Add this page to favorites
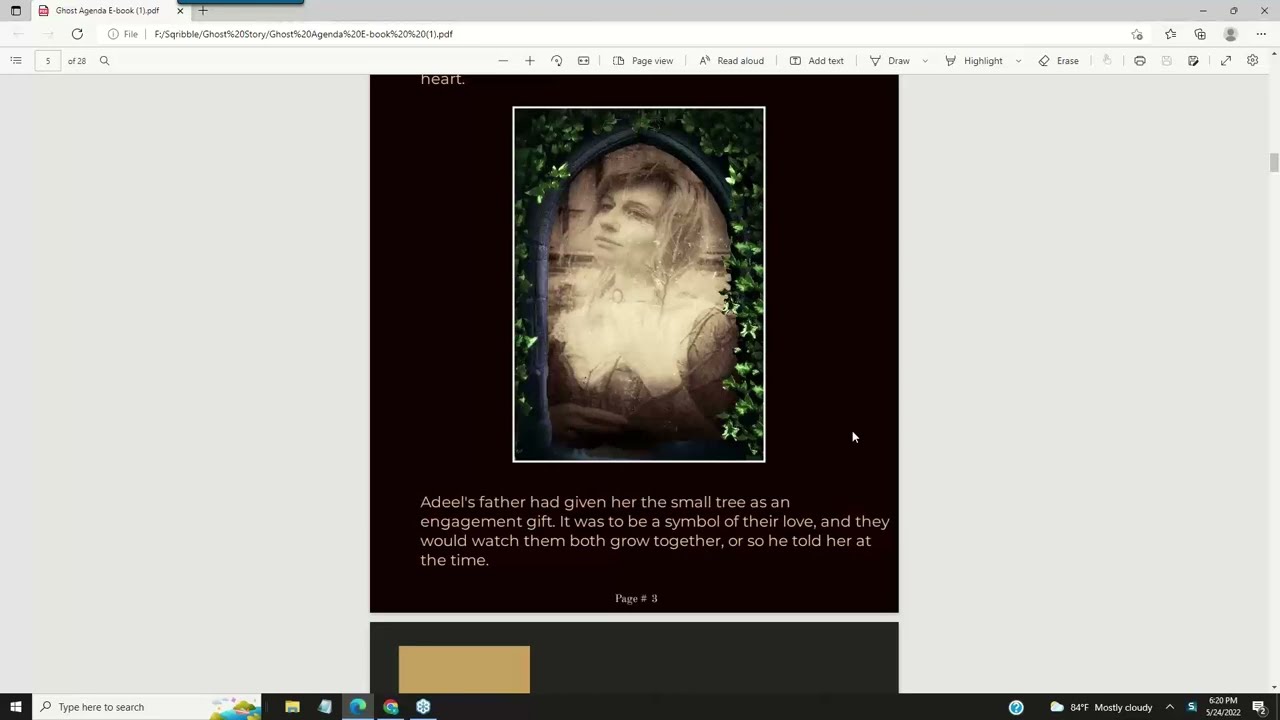The height and width of the screenshot is (720, 1280). point(1137,34)
